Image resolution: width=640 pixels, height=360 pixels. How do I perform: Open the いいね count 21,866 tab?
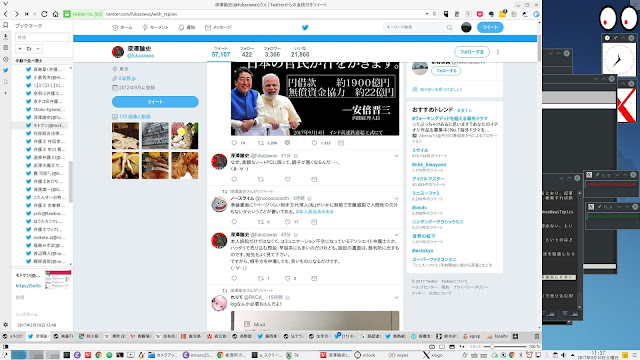300,52
